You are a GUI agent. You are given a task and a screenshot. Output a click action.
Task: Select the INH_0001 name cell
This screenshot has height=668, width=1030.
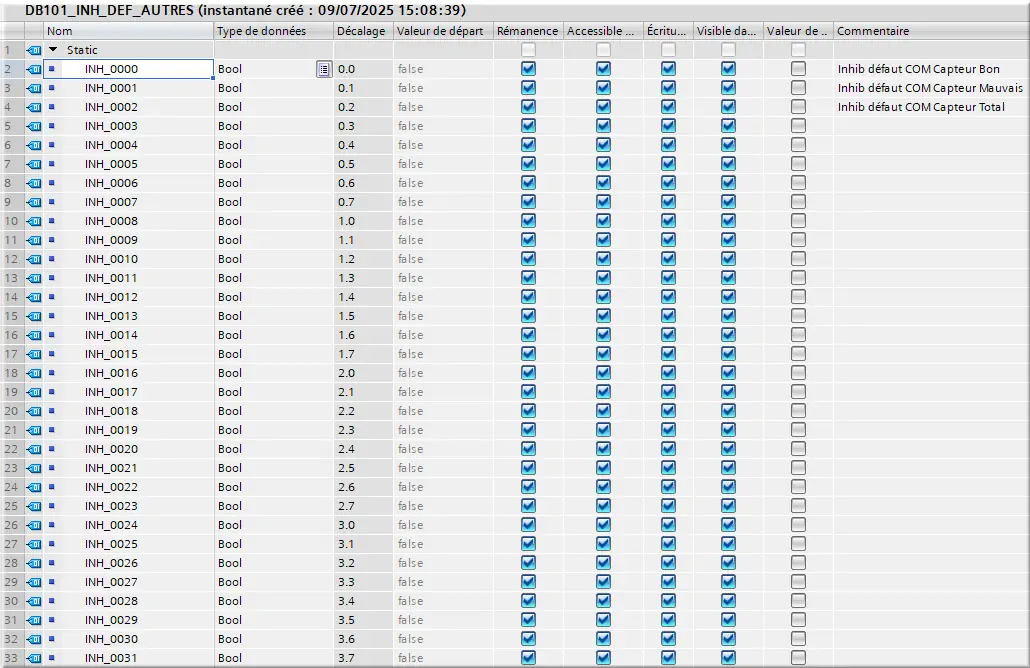(128, 88)
